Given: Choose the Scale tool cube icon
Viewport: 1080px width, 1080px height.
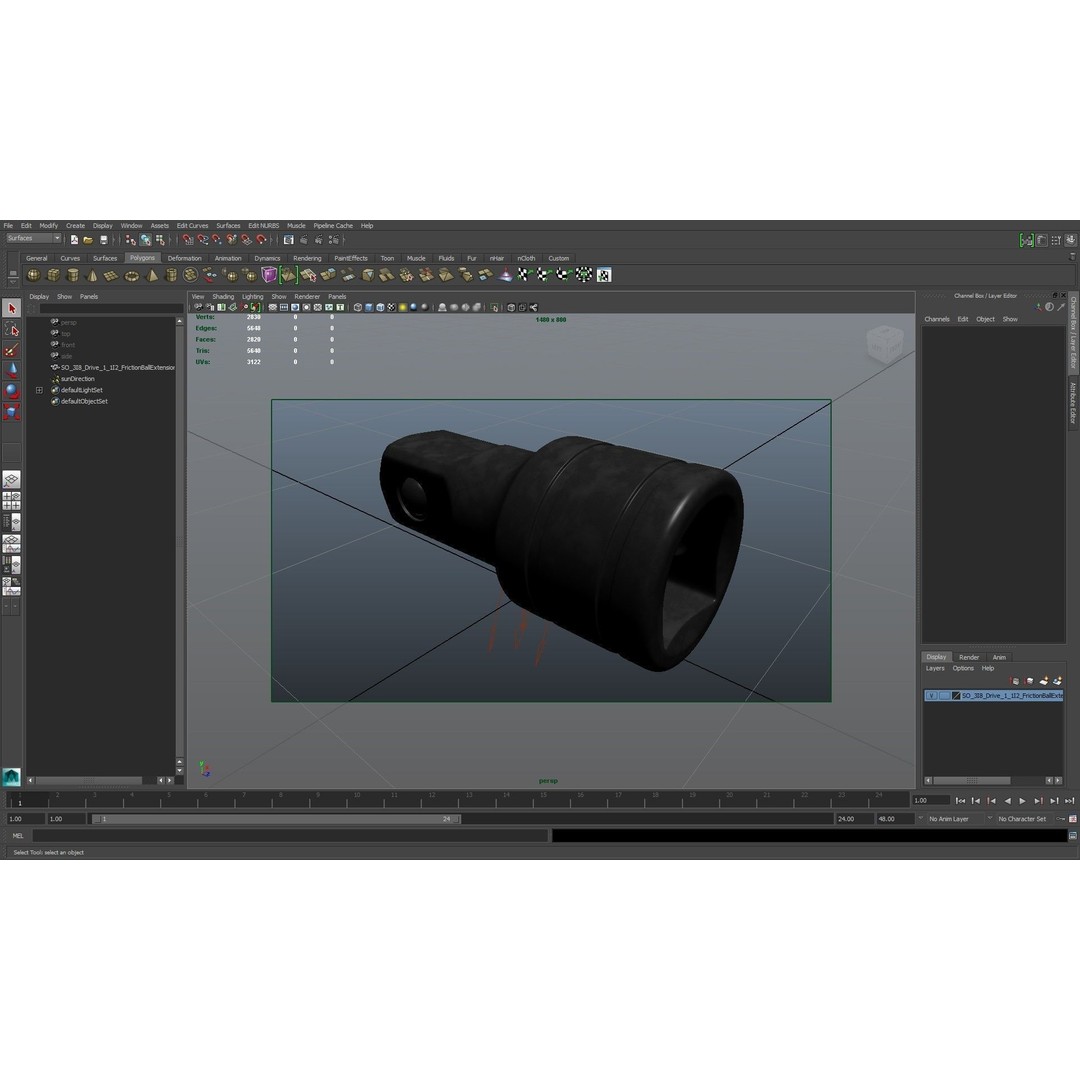Looking at the screenshot, I should pos(12,412).
